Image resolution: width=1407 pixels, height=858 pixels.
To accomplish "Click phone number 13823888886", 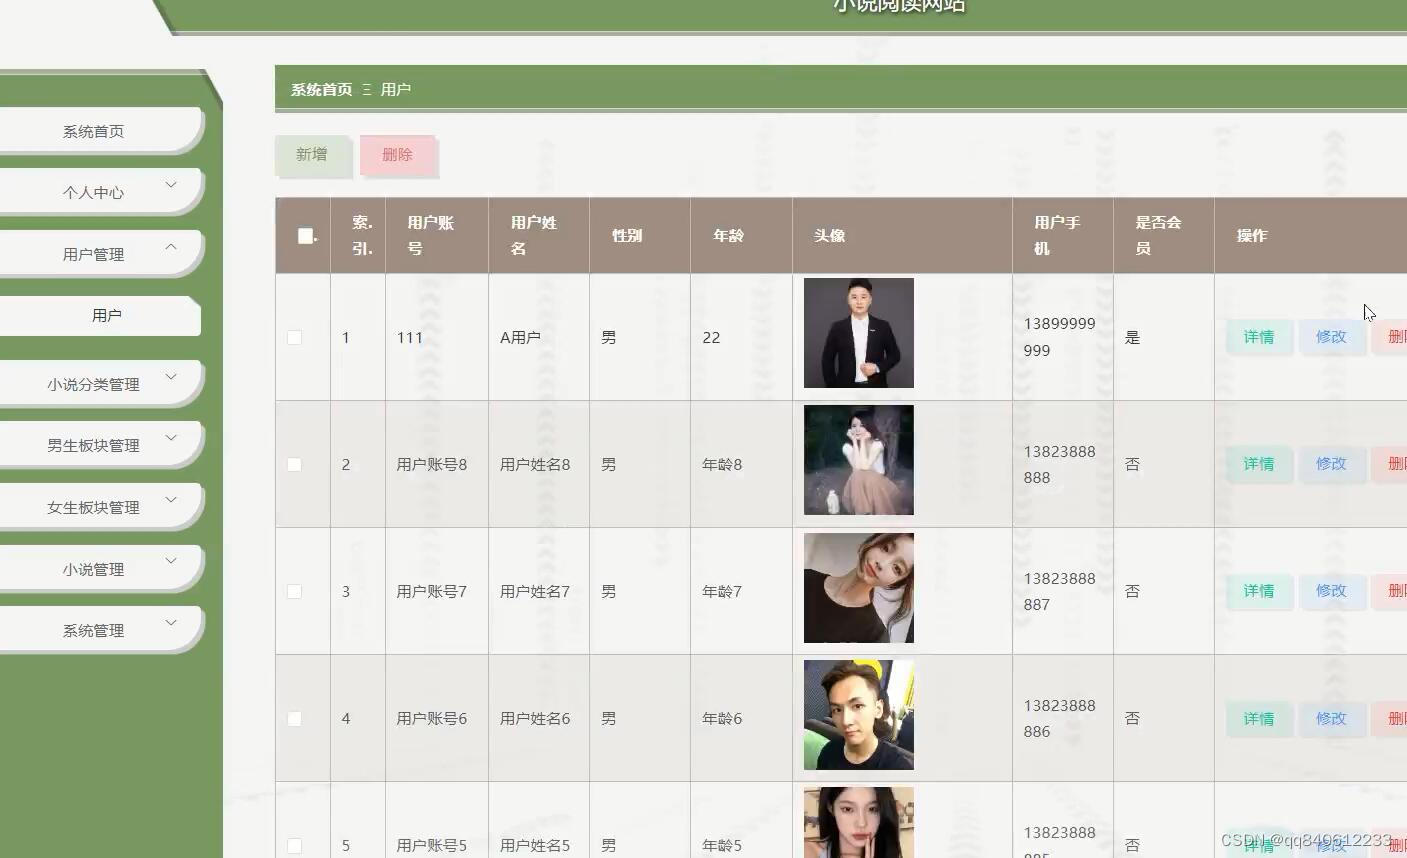I will coord(1059,719).
